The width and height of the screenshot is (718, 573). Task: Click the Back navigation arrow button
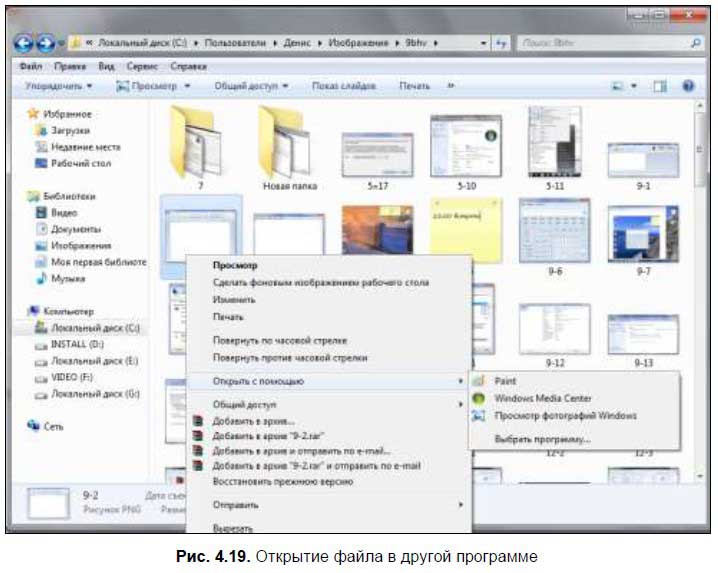(x=27, y=44)
